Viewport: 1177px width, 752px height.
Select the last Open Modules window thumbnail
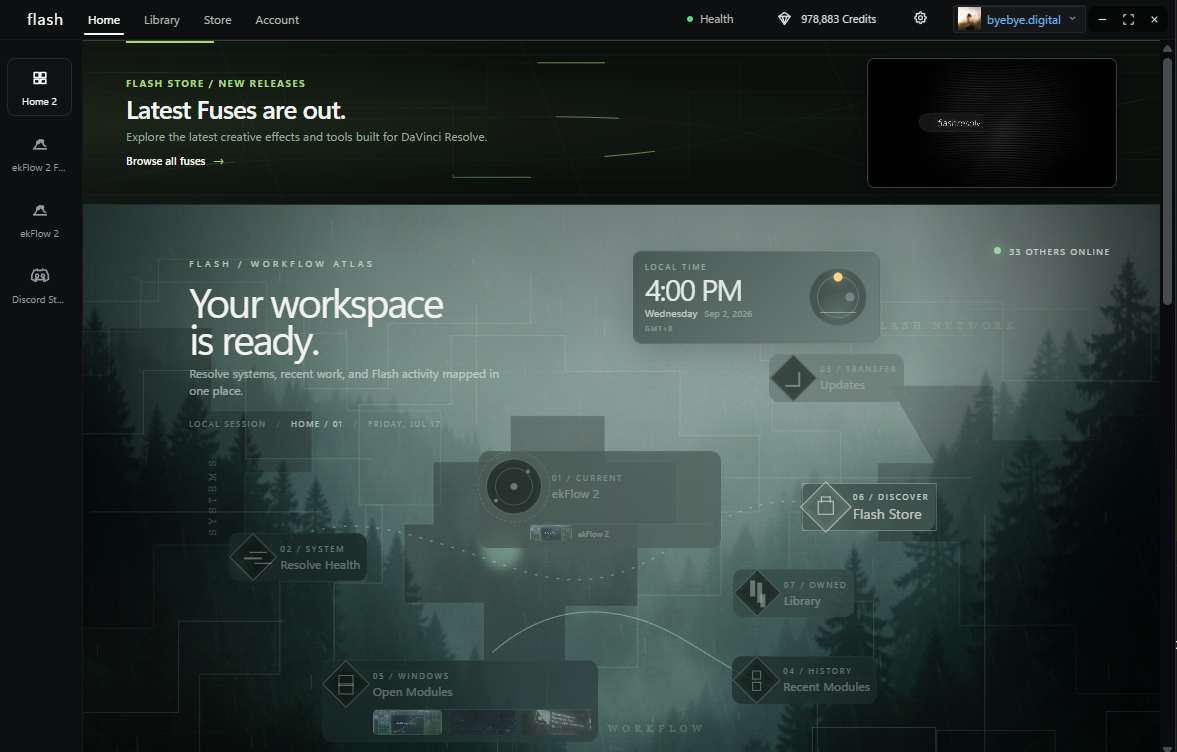pyautogui.click(x=556, y=723)
